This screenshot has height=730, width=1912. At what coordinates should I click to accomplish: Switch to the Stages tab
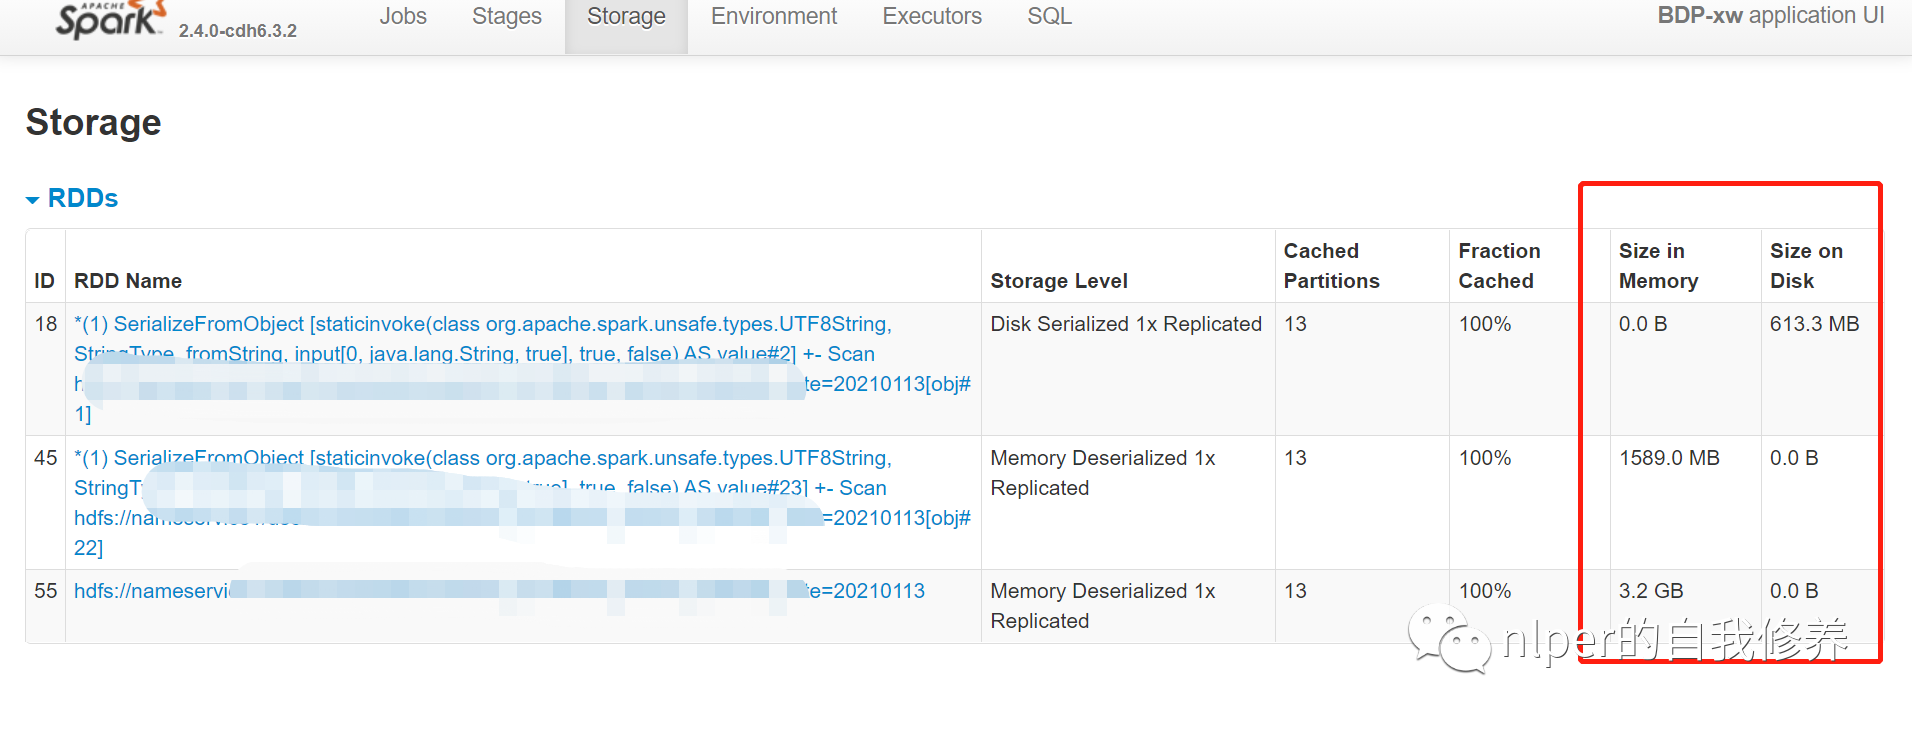(507, 17)
